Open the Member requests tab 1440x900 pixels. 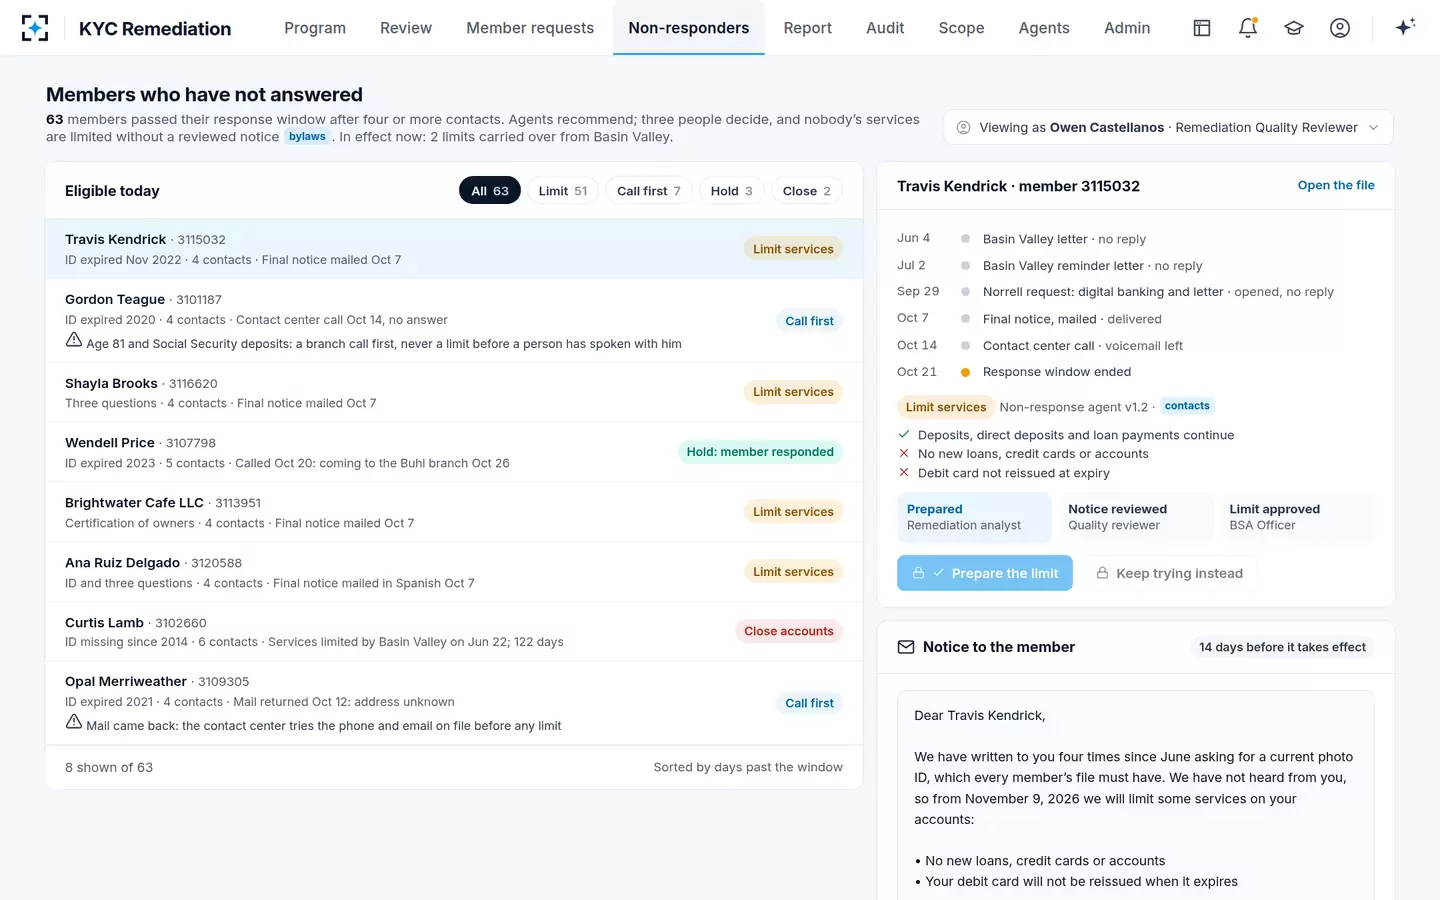click(x=530, y=28)
